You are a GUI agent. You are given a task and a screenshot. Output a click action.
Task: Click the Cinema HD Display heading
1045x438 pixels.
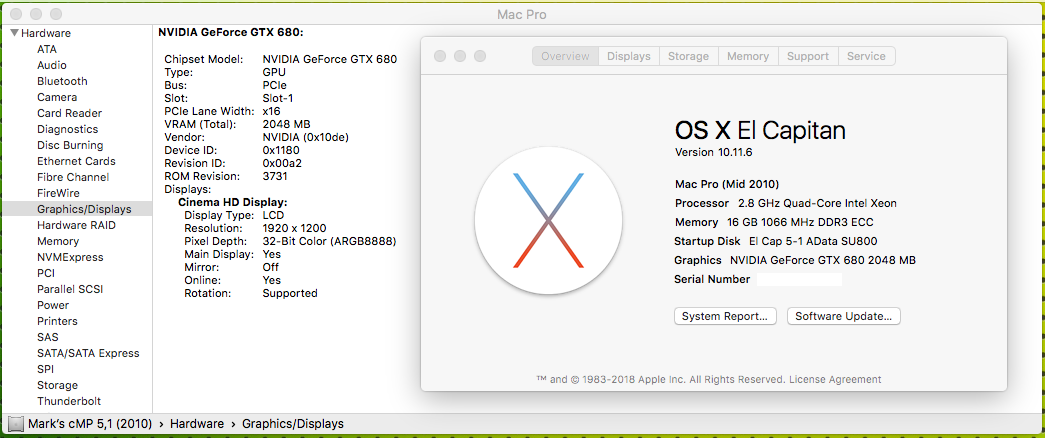click(233, 202)
